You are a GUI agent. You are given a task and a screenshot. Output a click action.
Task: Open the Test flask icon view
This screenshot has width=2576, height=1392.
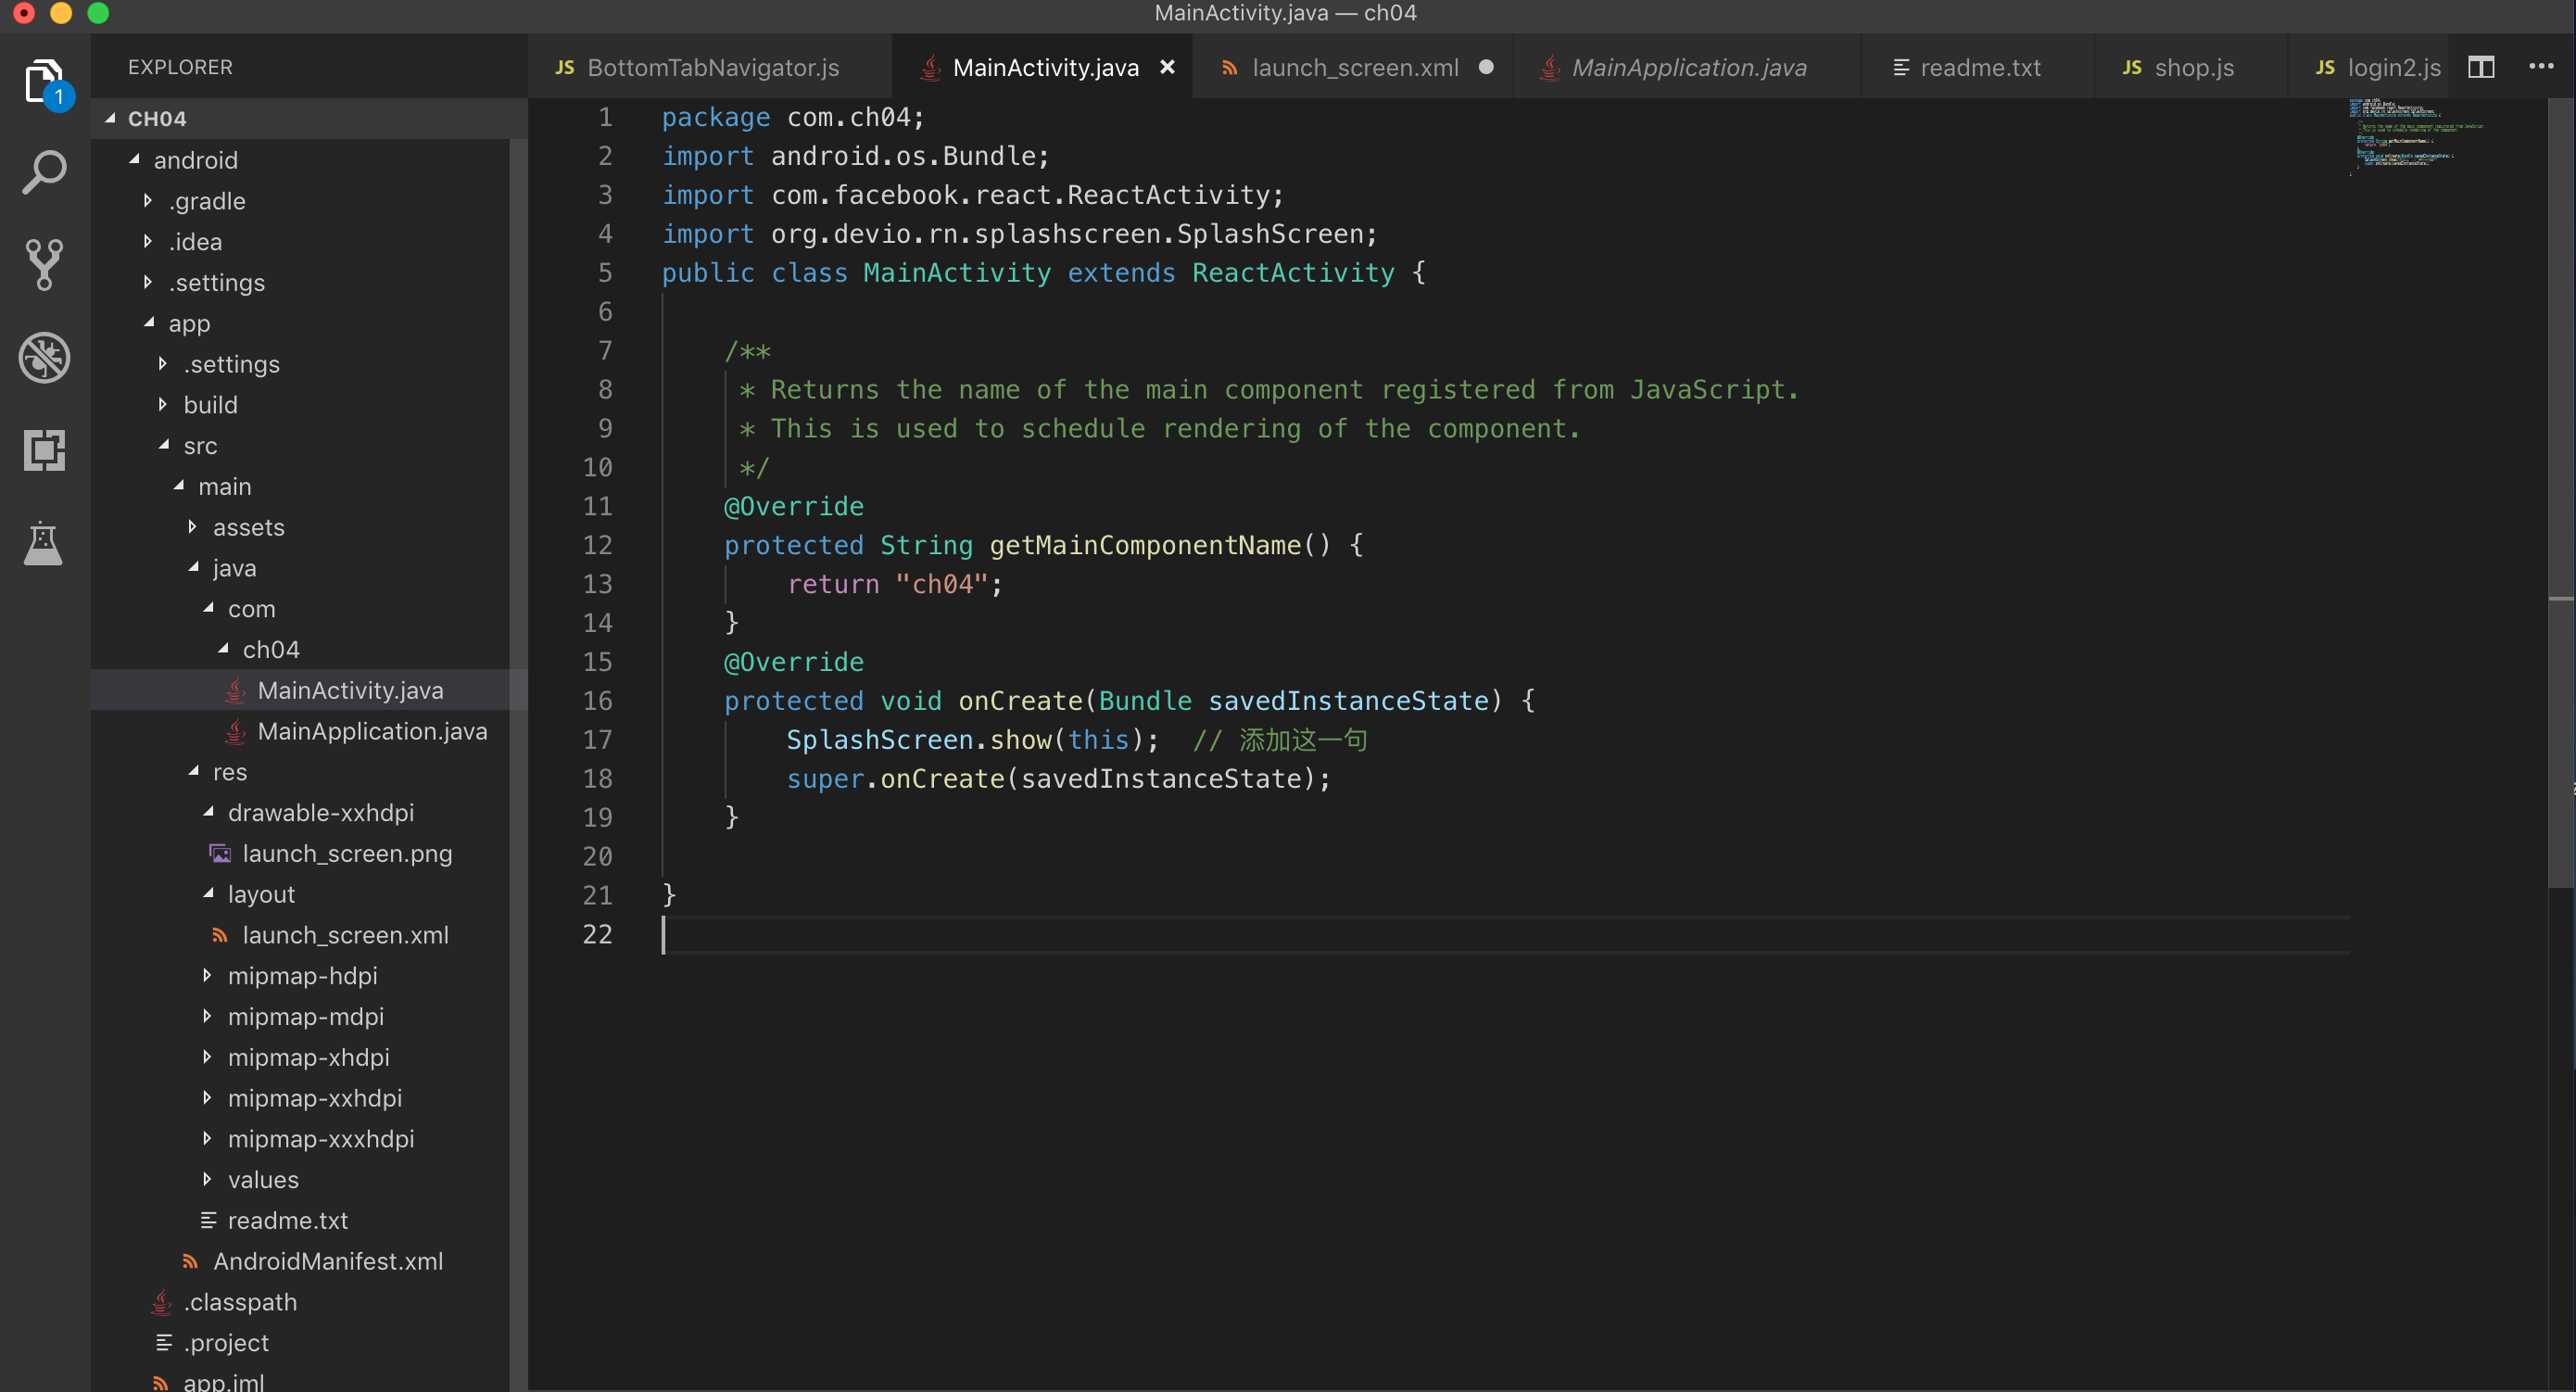click(x=43, y=543)
